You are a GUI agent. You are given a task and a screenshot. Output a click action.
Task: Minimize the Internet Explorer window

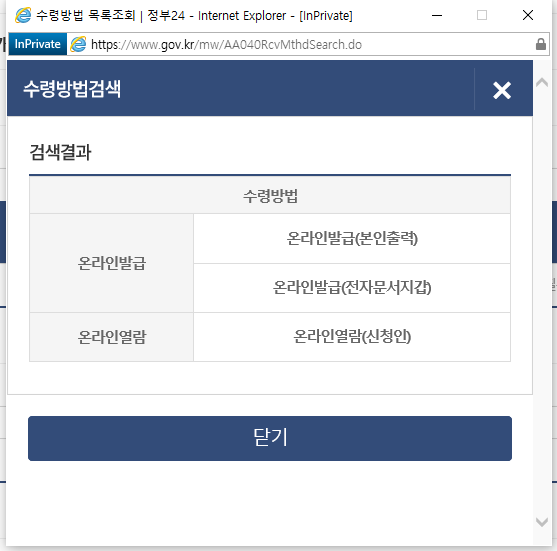[437, 15]
